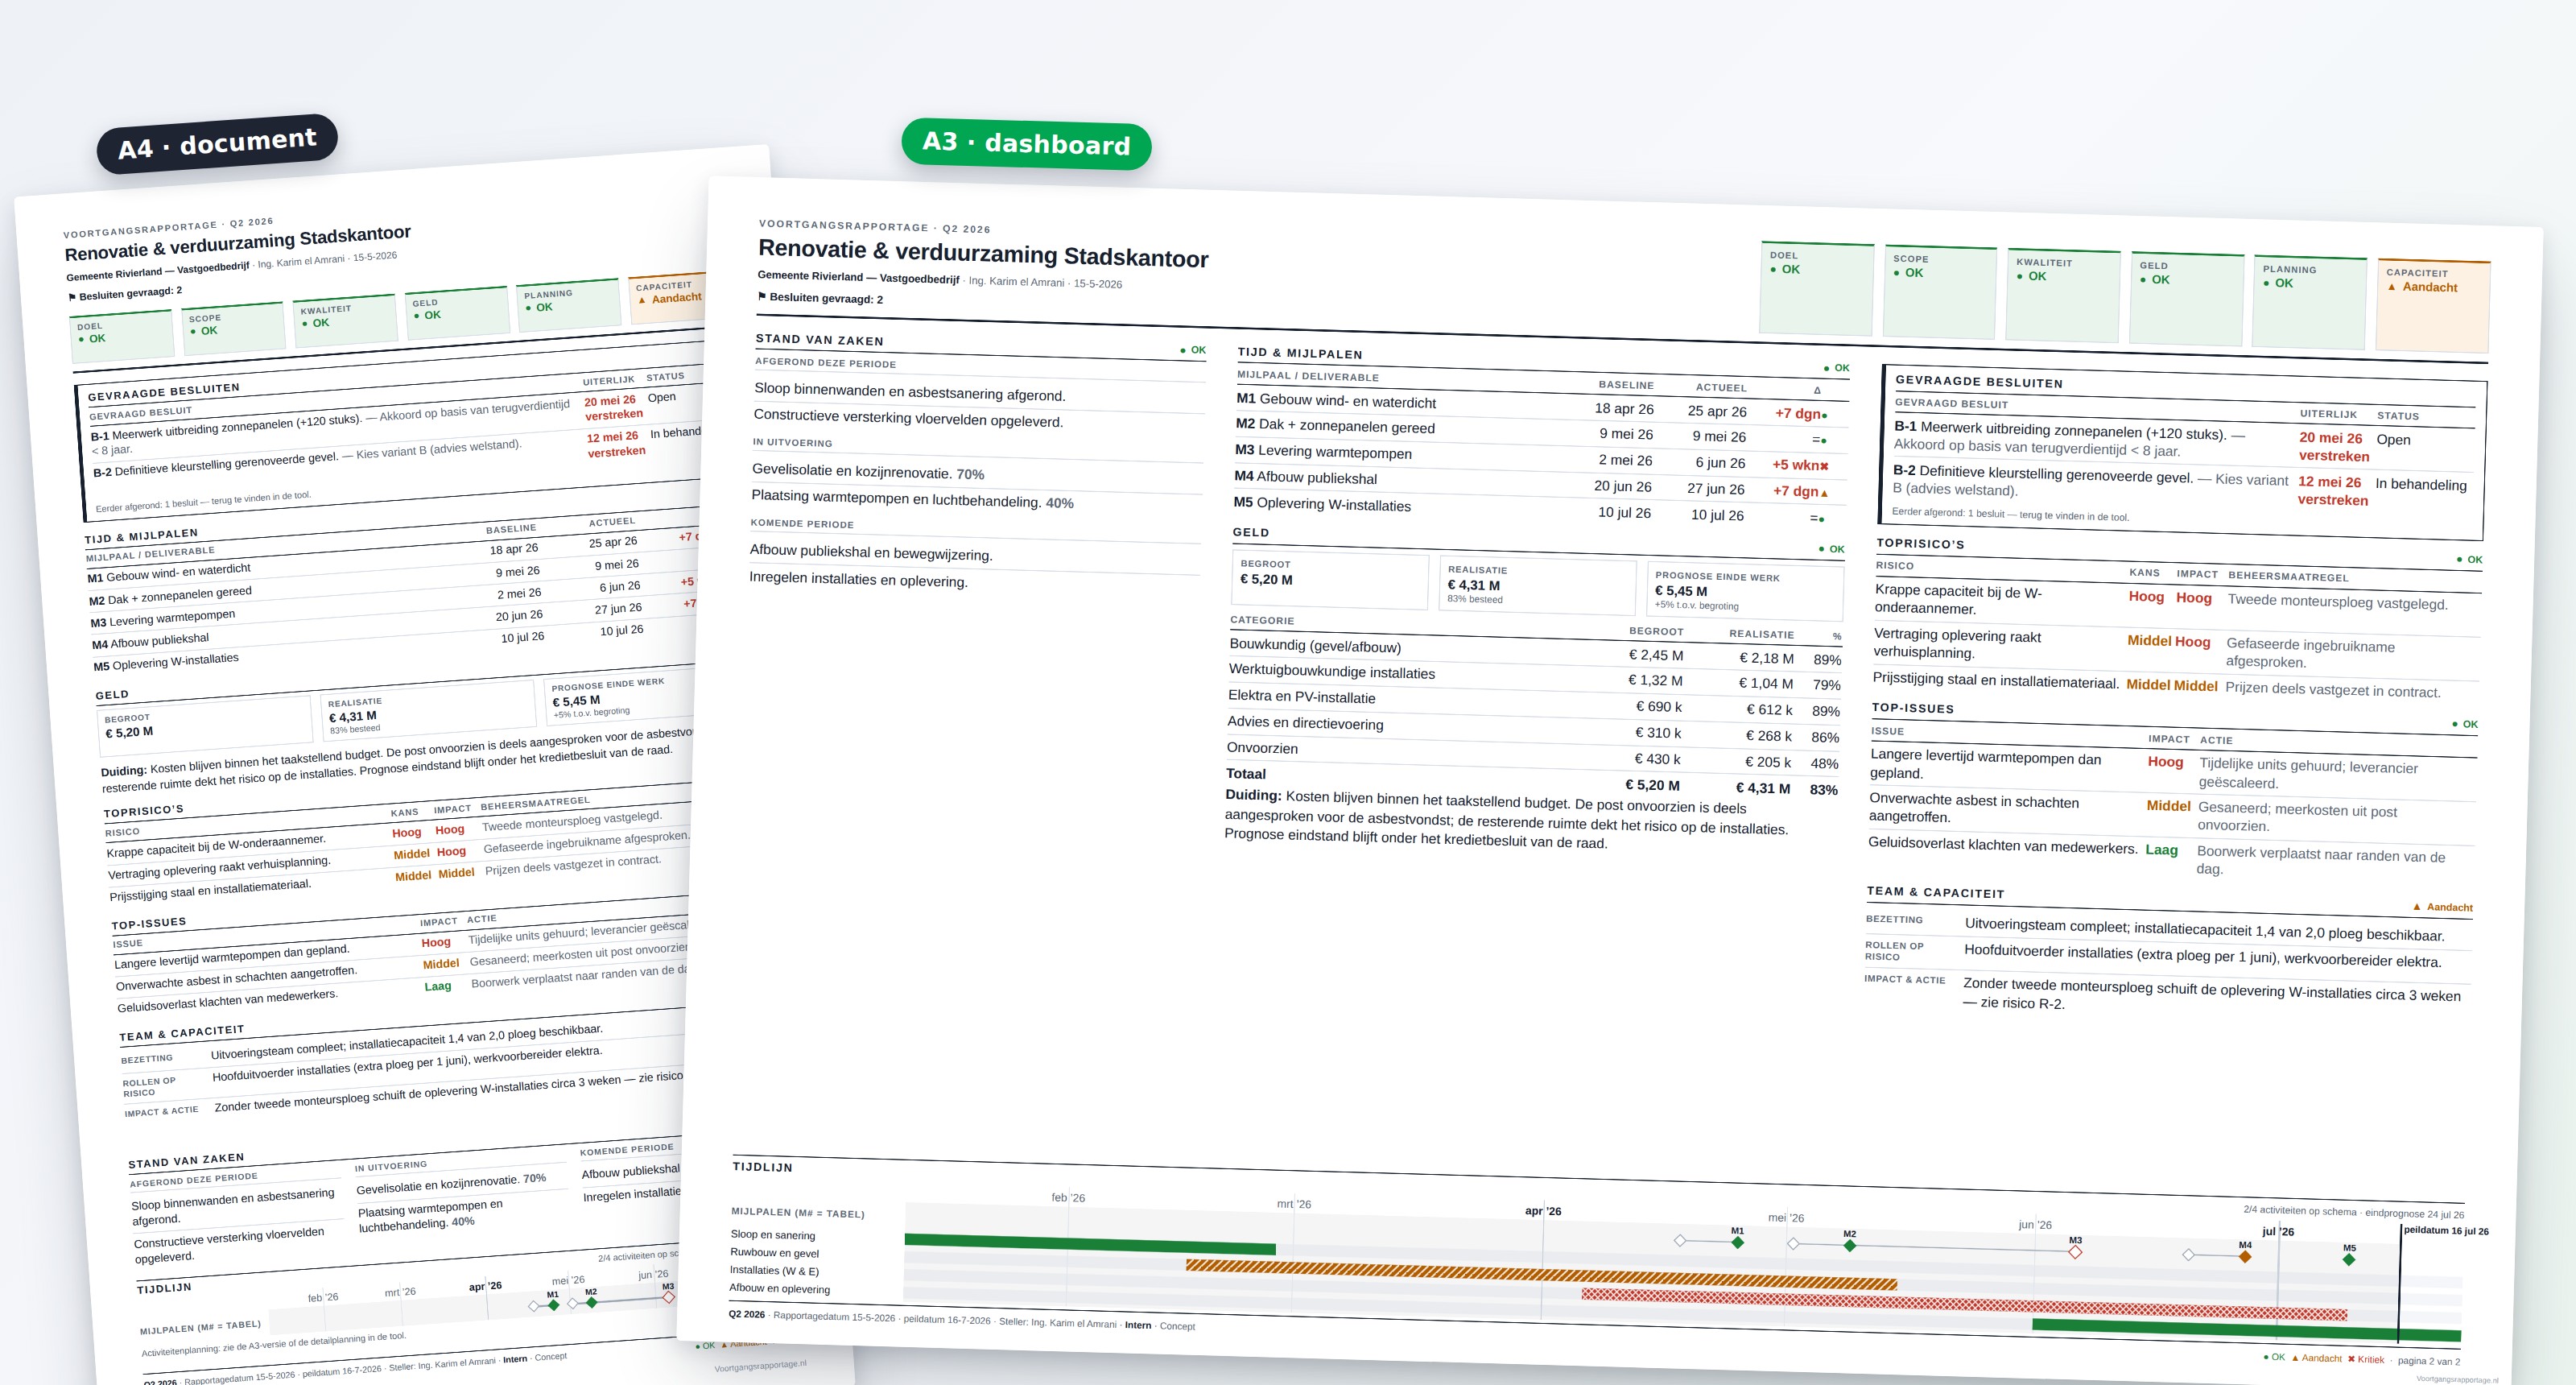Click the "In behandeling" status for B-2 on the A3 dashboard
Screen dimensions: 2576x1385
tap(2421, 484)
